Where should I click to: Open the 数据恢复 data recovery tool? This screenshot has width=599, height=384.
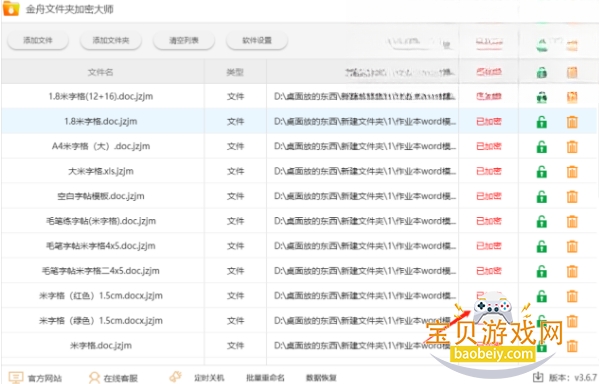coord(321,378)
